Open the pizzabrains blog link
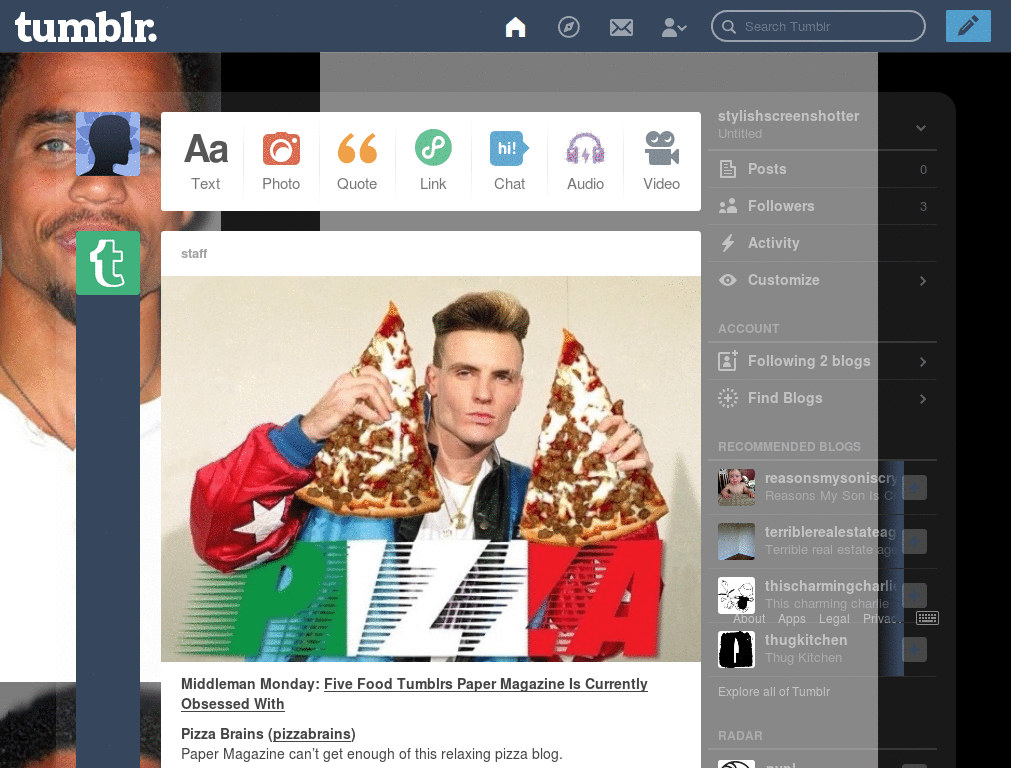The height and width of the screenshot is (768, 1024). pos(313,734)
